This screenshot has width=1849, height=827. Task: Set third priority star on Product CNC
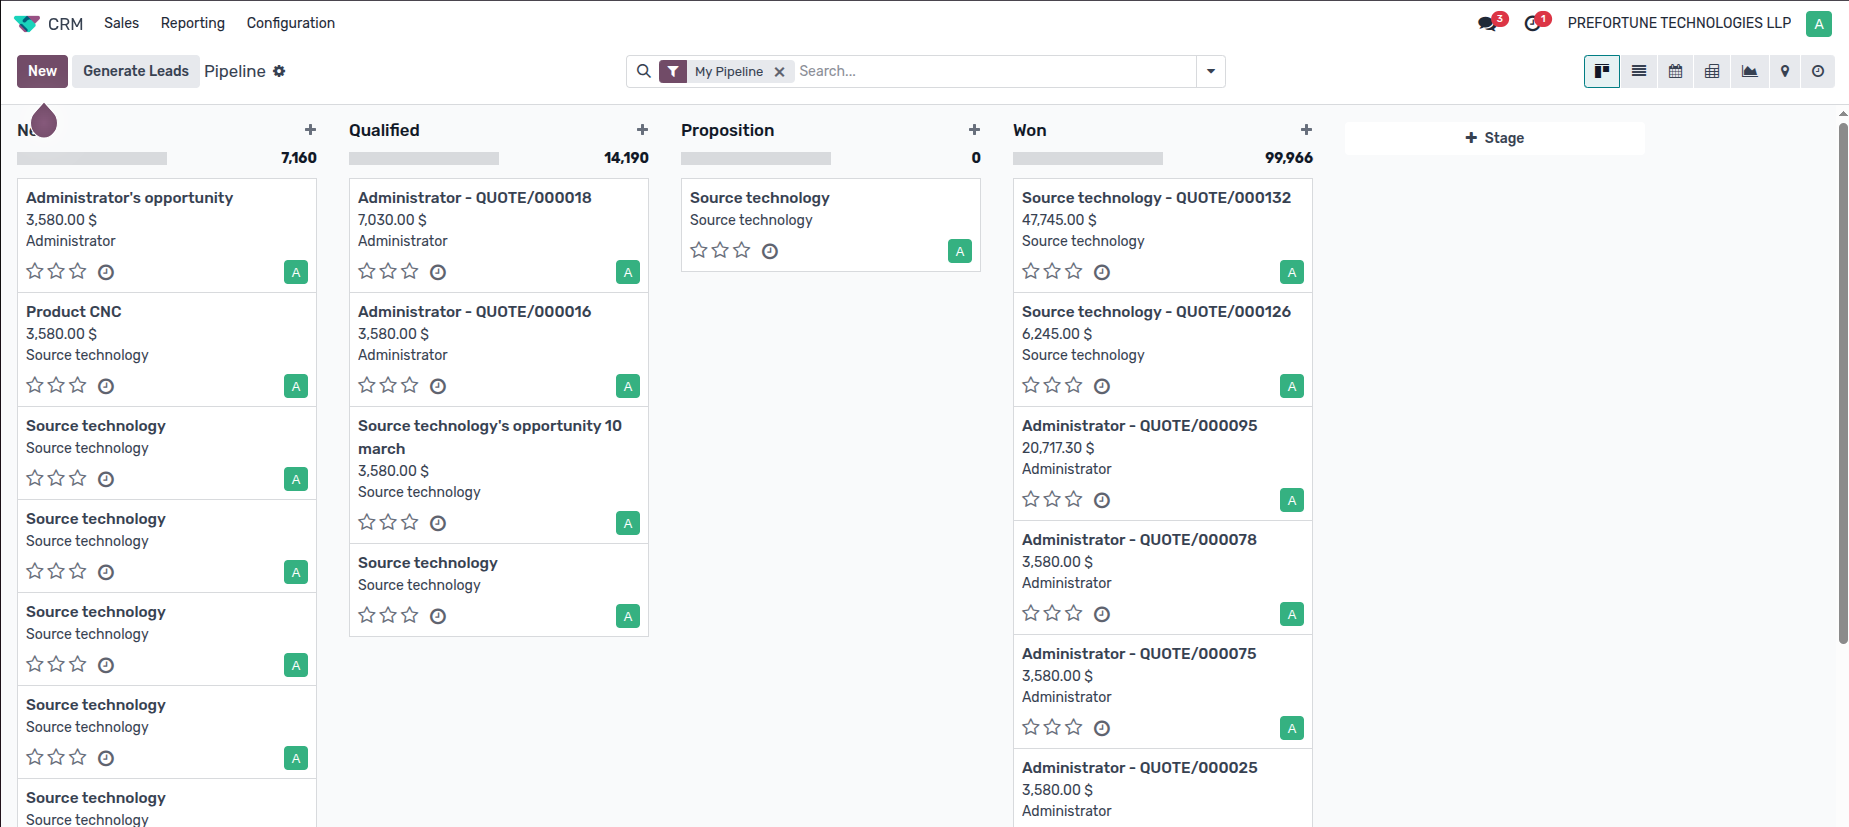(x=78, y=385)
